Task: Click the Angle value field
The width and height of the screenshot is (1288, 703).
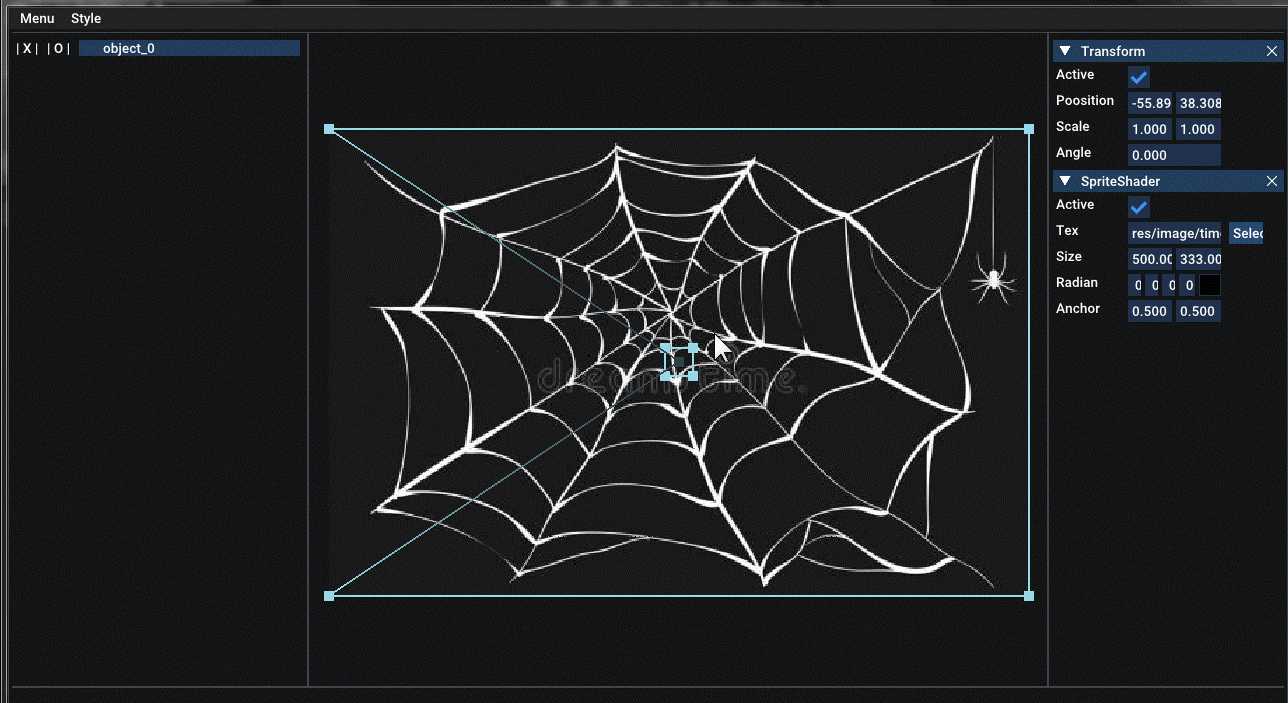Action: (1174, 155)
